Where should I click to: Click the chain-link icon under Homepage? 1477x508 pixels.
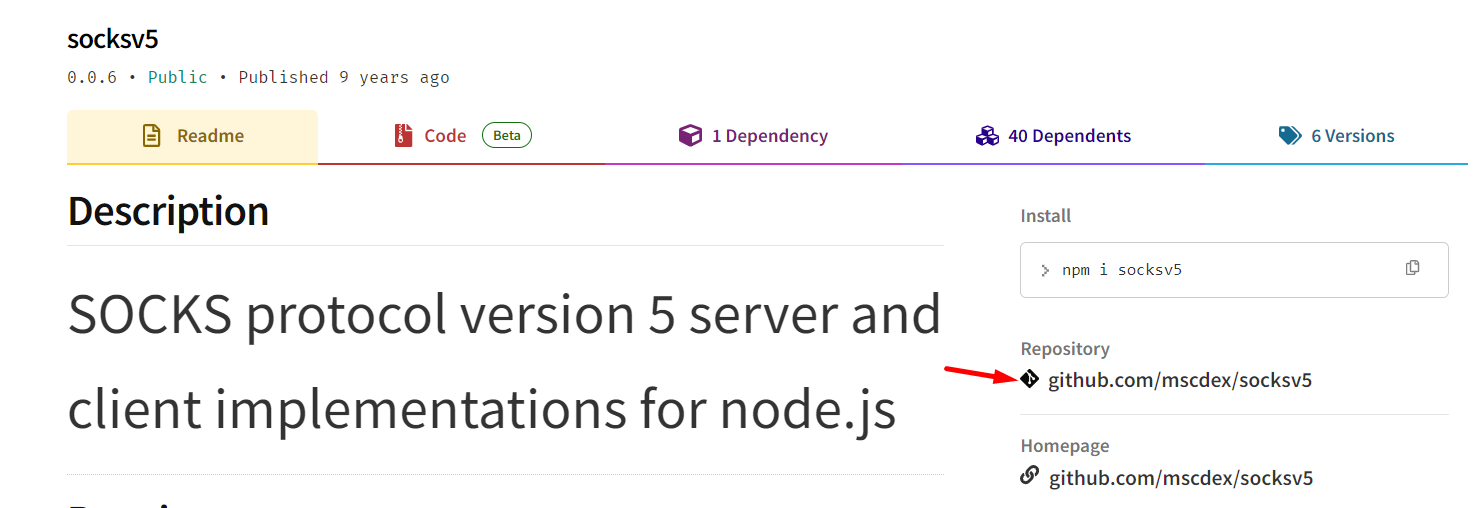pyautogui.click(x=1029, y=476)
